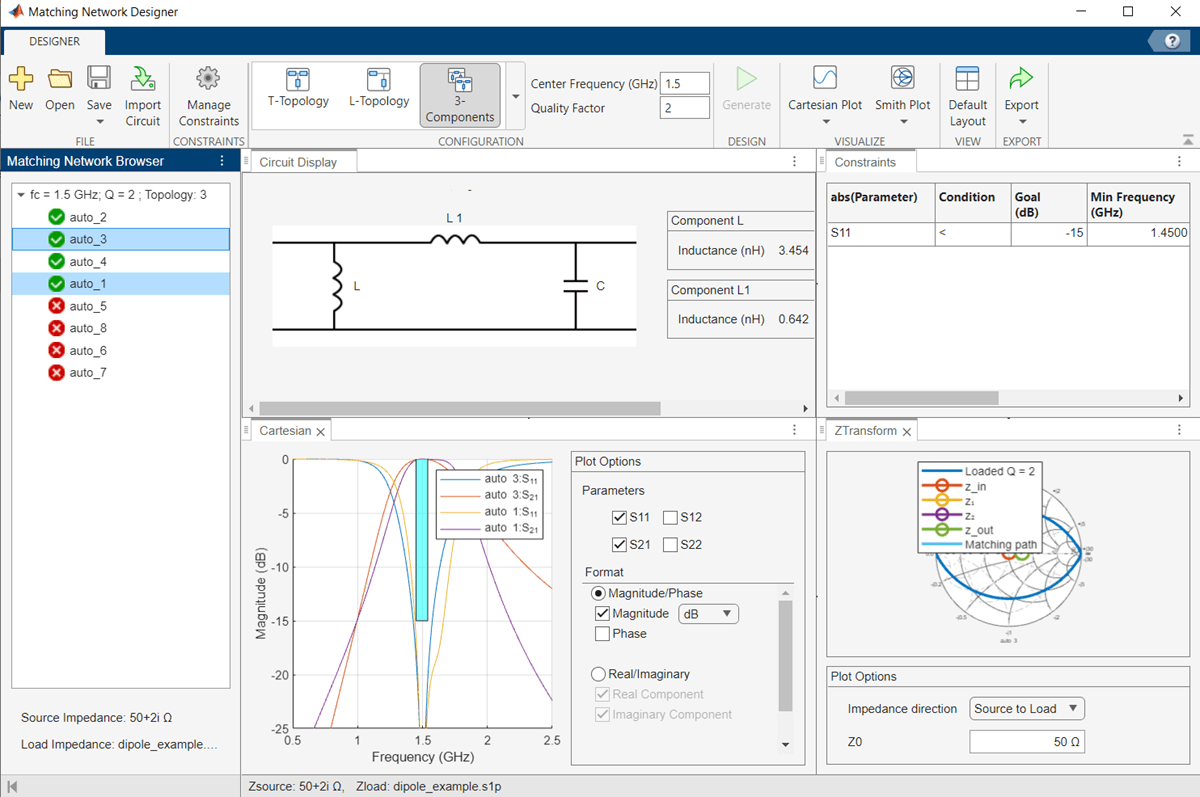Screen dimensions: 1200x797
Task: Uncheck the S11 parameter checkbox
Action: (620, 517)
